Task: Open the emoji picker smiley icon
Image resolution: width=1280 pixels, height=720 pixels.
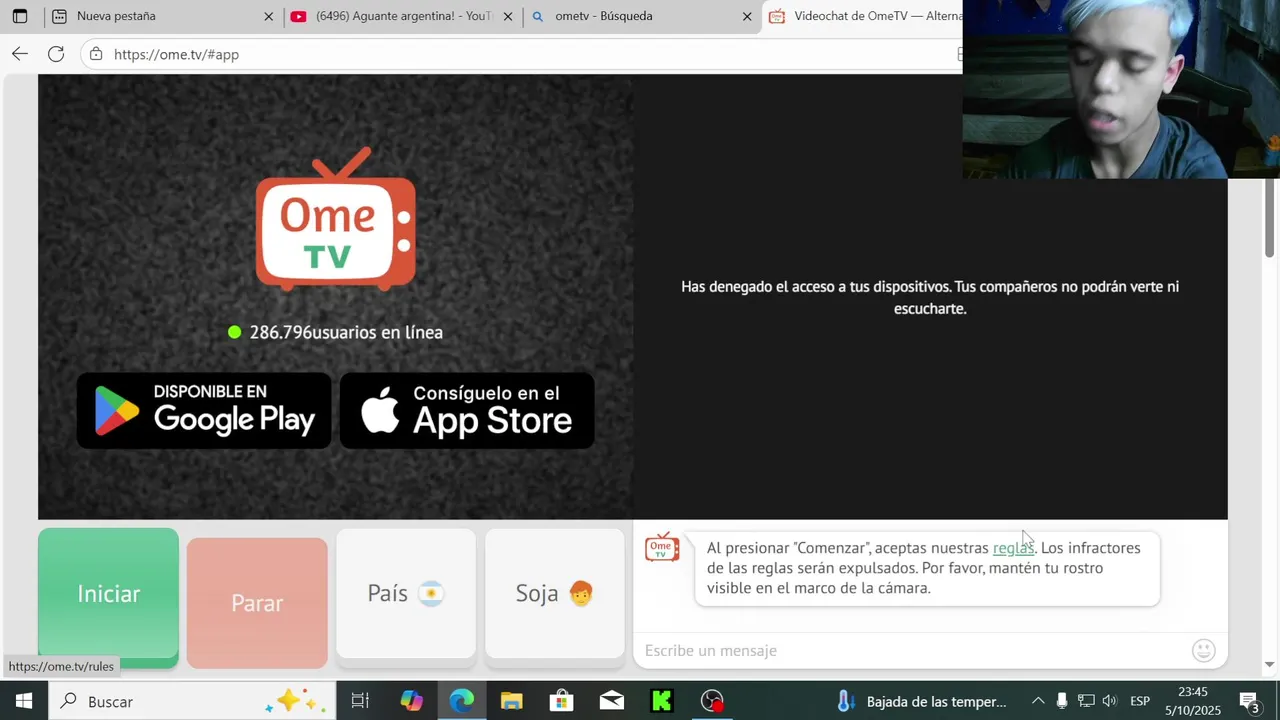Action: [x=1204, y=651]
